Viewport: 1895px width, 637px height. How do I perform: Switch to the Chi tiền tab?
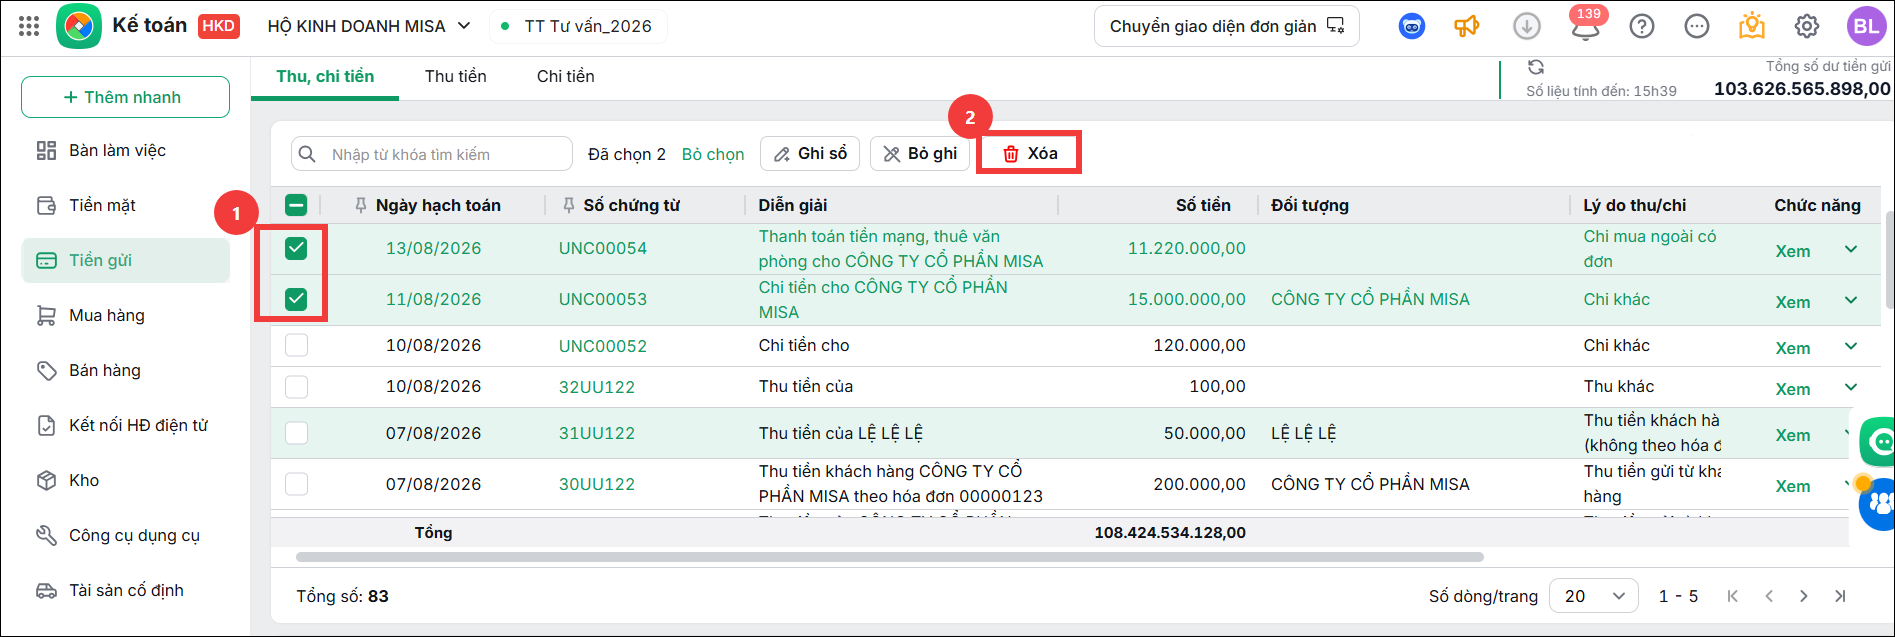(566, 76)
